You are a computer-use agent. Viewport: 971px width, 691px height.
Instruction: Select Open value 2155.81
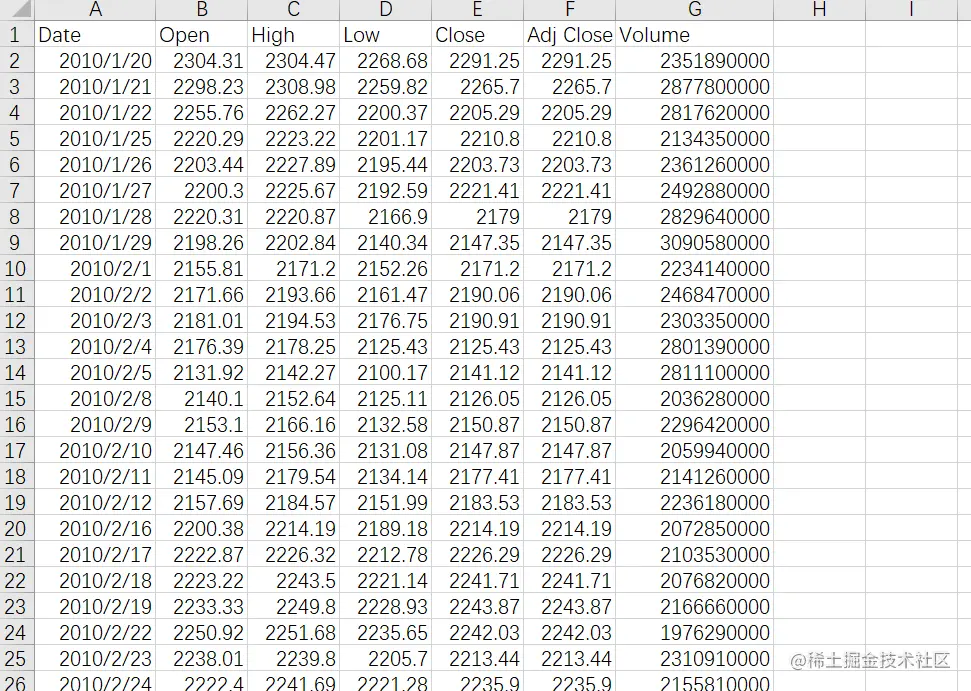tap(202, 269)
